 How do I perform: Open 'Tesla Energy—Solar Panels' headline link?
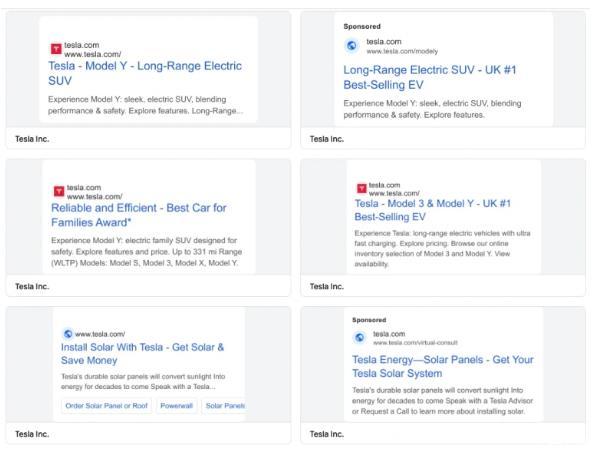tap(443, 366)
